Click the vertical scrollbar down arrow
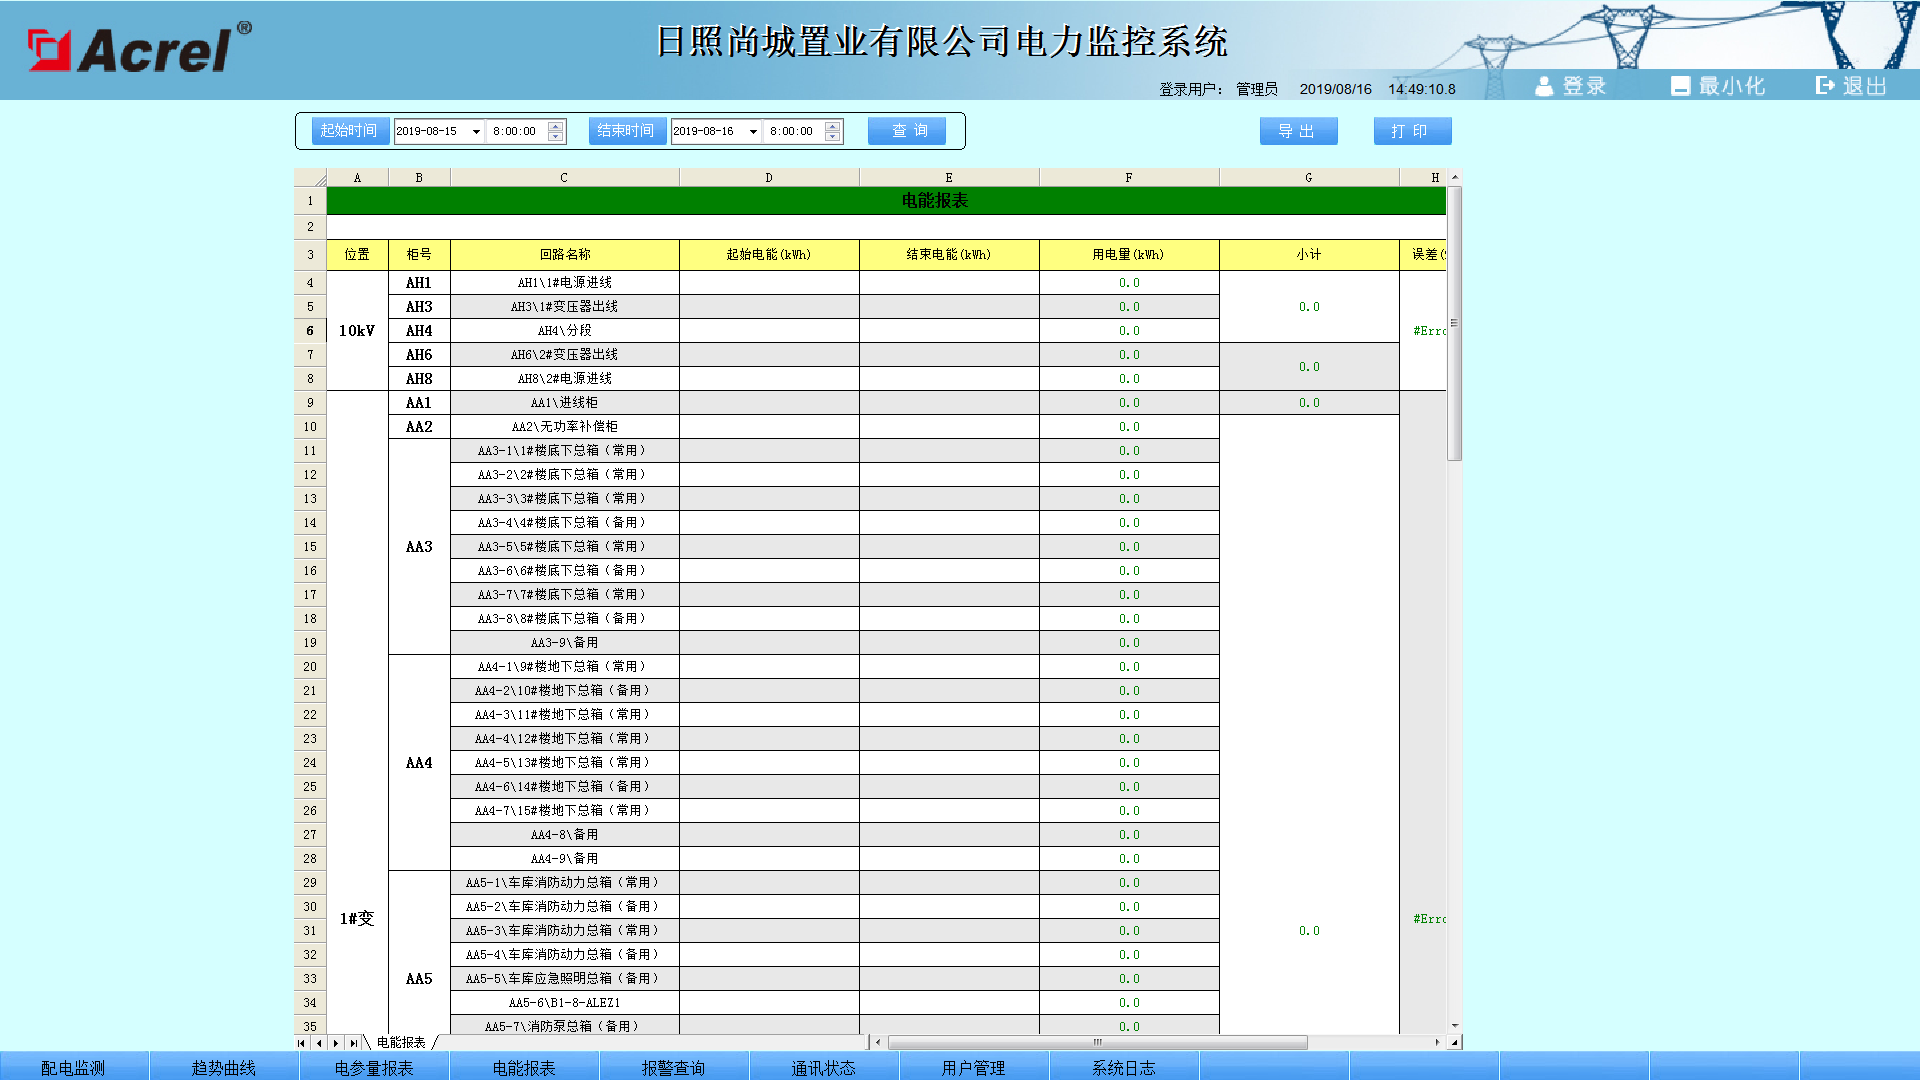1920x1080 pixels. (x=1455, y=1026)
